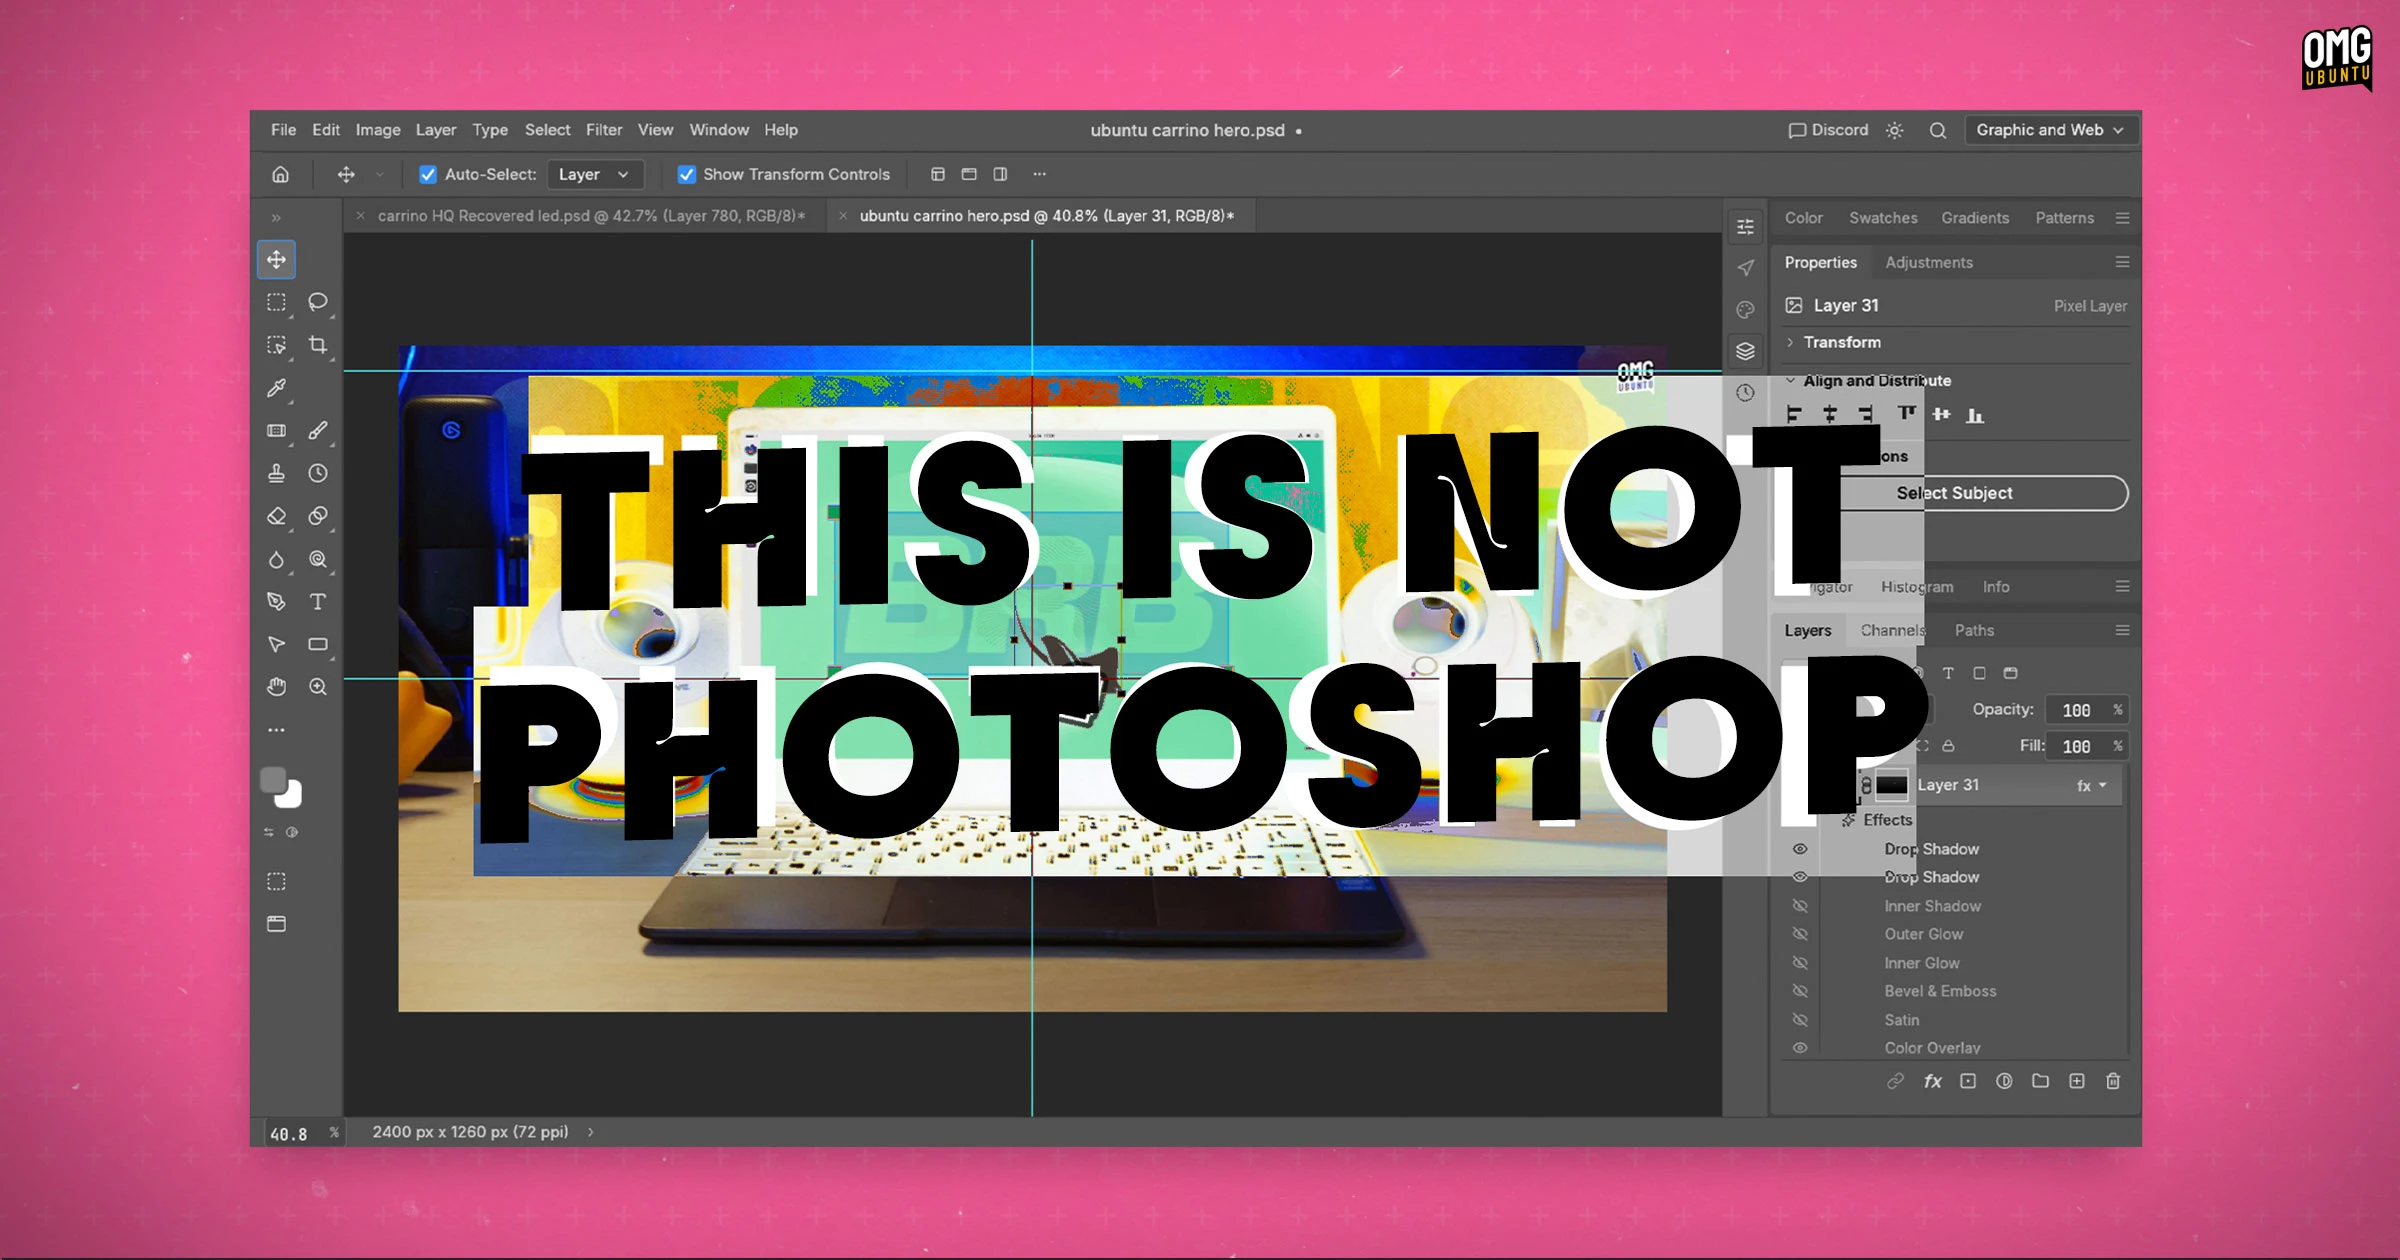Toggle Show Transform Controls checkbox
The image size is (2400, 1260).
pos(687,174)
